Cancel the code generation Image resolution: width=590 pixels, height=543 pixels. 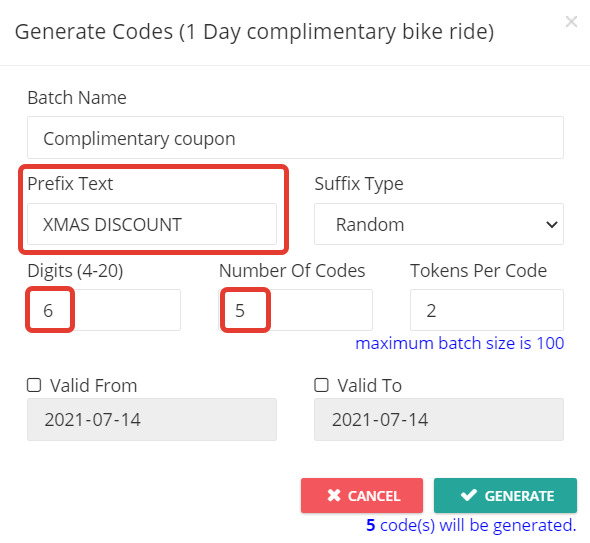362,496
